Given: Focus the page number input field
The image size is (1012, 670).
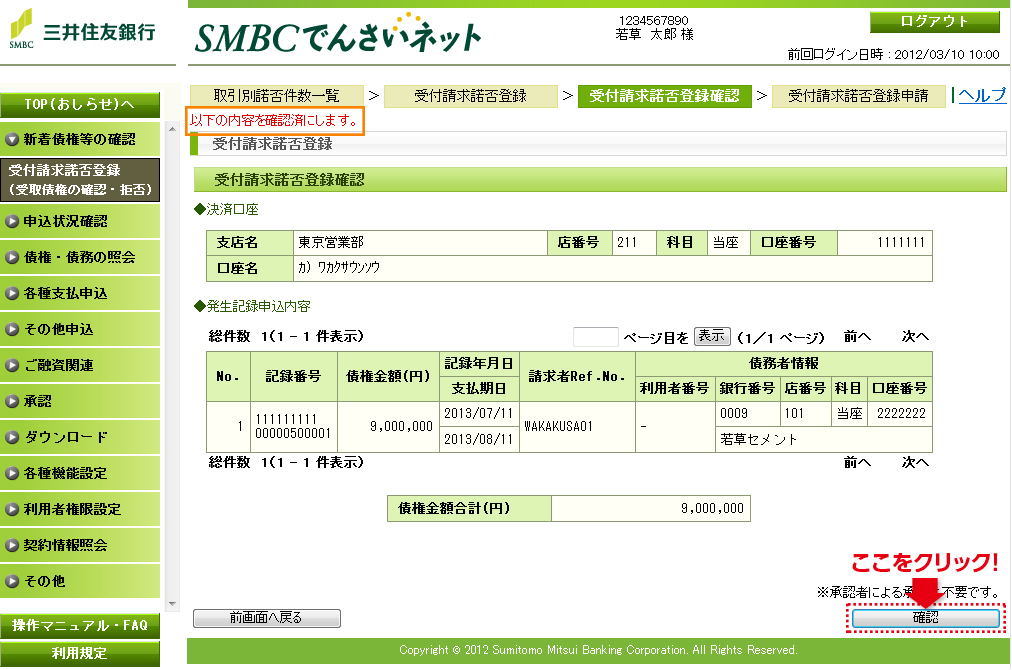Looking at the screenshot, I should point(595,337).
